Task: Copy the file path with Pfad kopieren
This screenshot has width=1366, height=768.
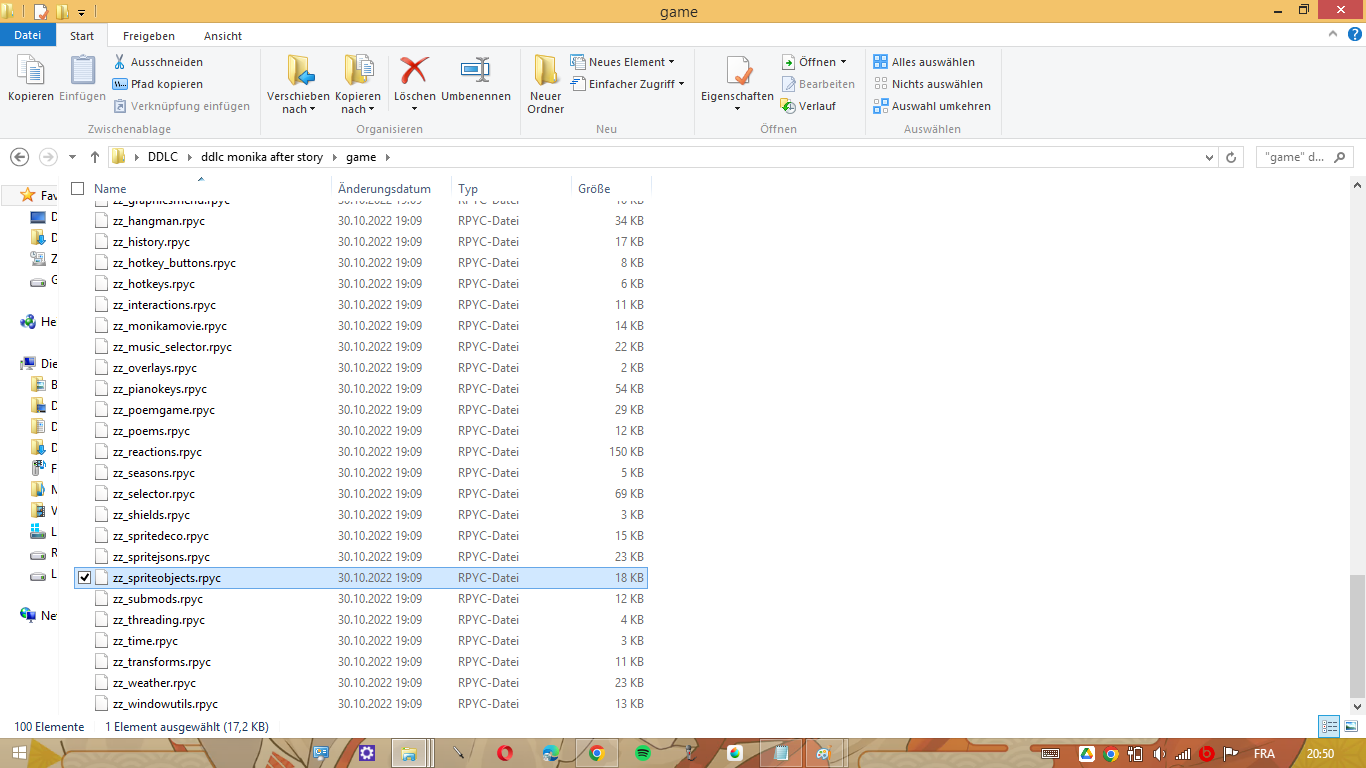Action: pyautogui.click(x=164, y=84)
